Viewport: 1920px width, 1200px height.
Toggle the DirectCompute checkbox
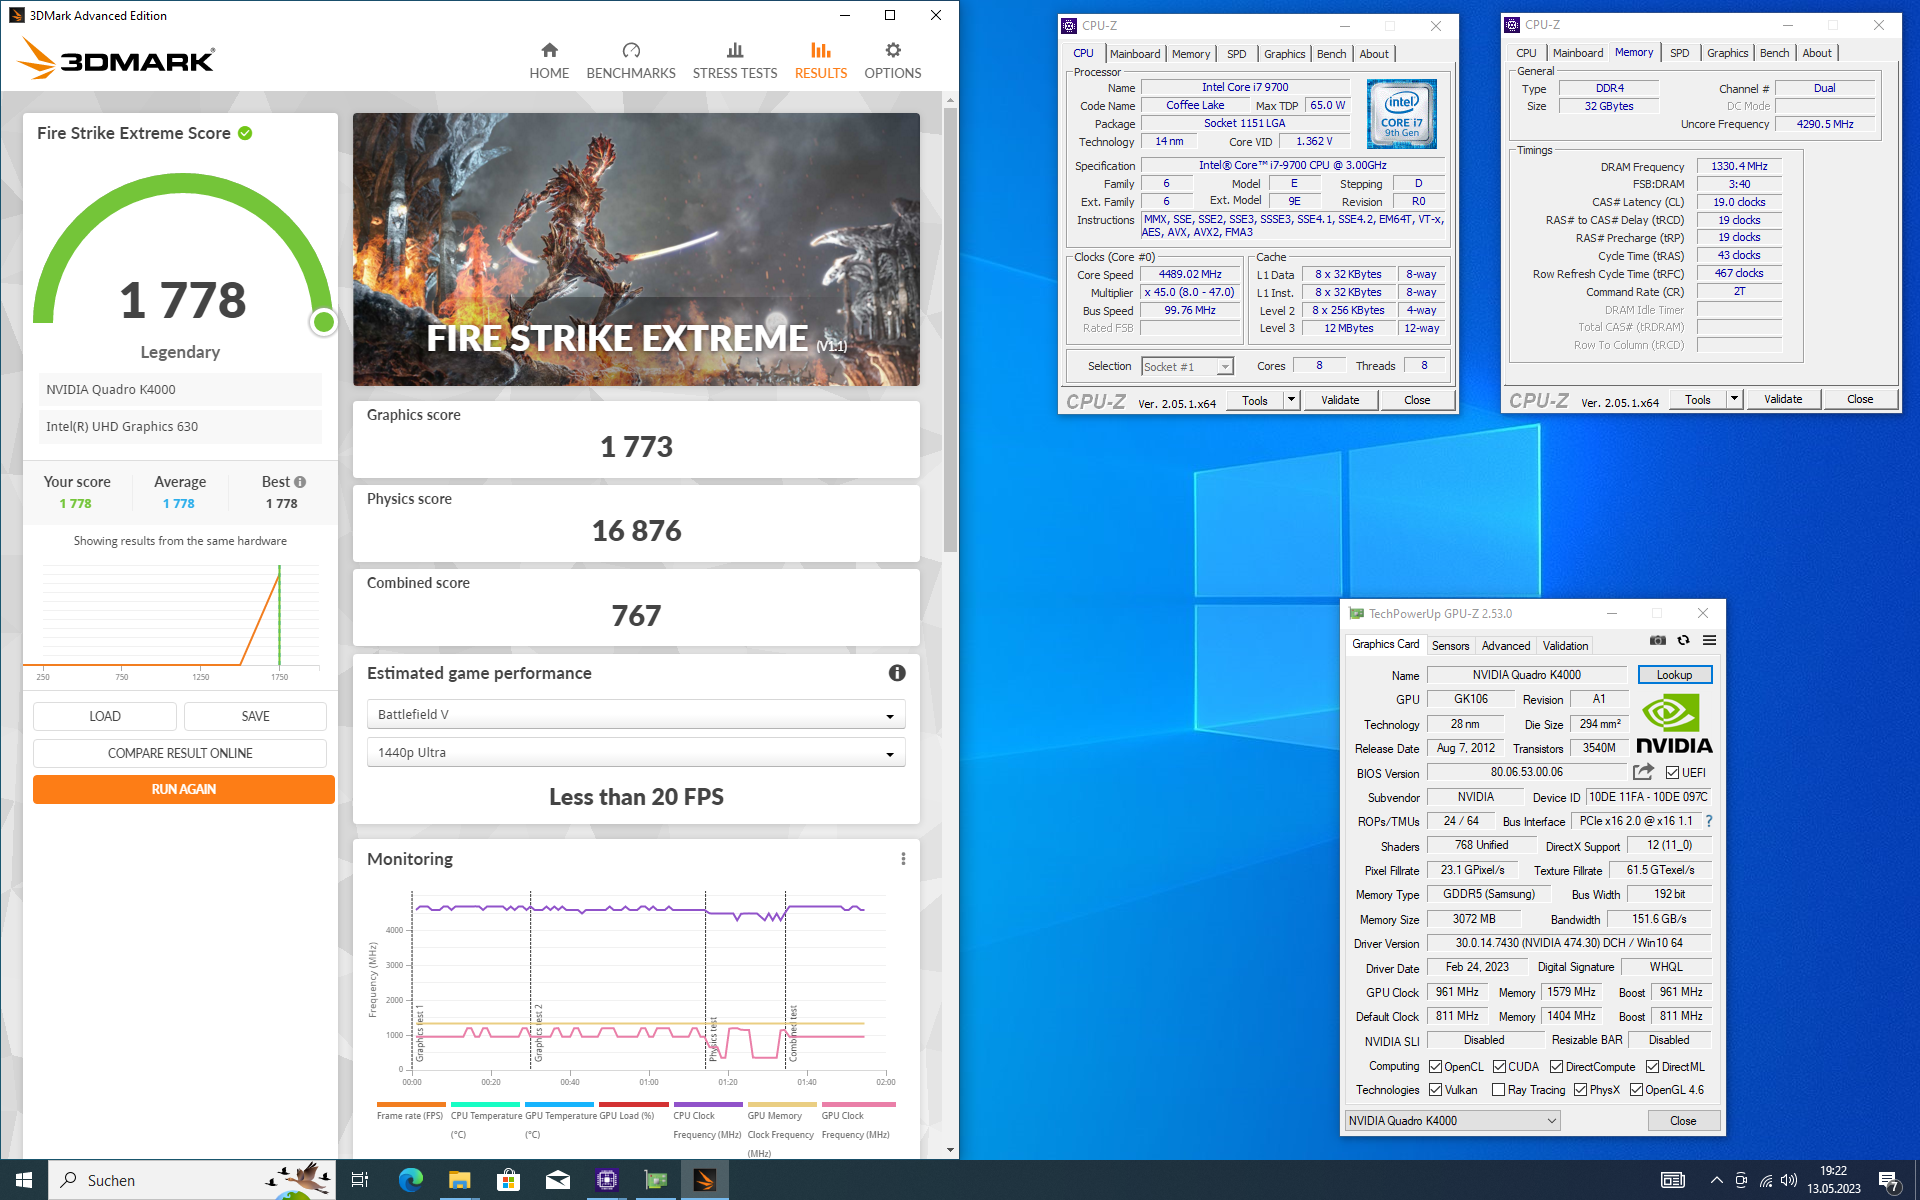point(1556,1067)
